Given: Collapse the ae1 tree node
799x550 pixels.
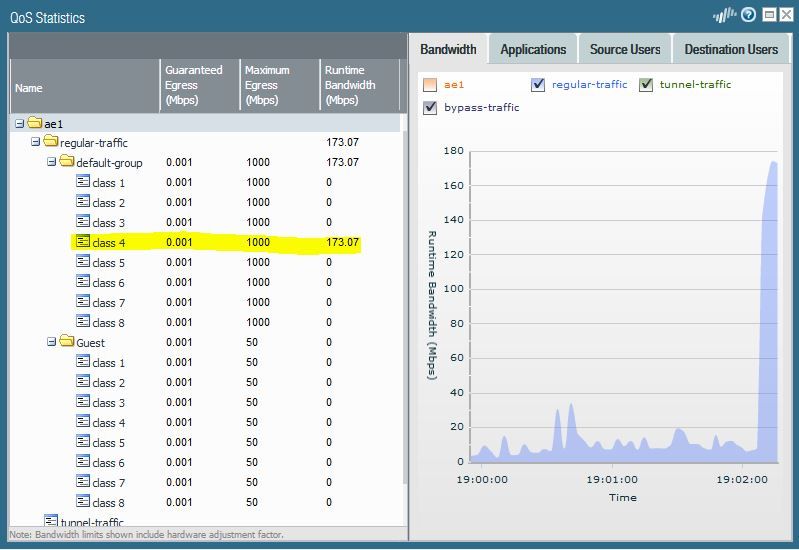Looking at the screenshot, I should click(x=20, y=123).
